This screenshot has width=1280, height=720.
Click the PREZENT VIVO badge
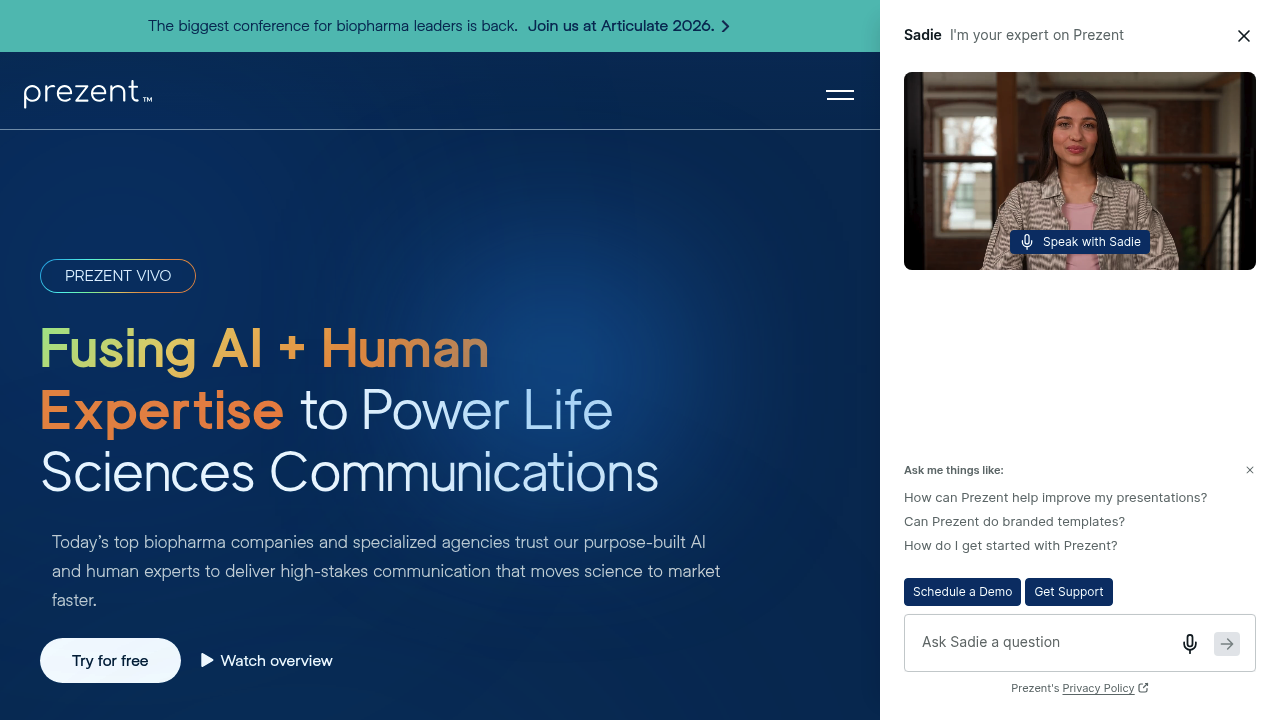pyautogui.click(x=118, y=276)
